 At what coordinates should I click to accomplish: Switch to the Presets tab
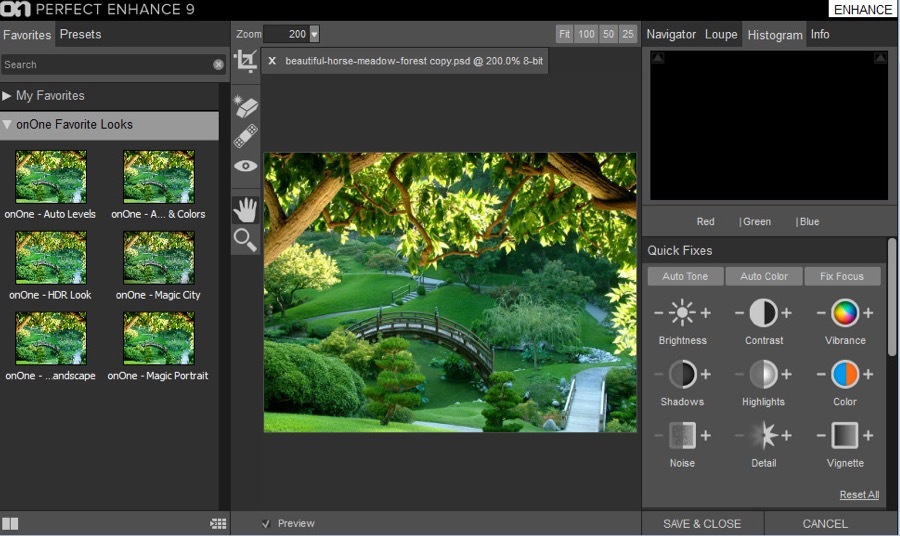click(x=80, y=34)
